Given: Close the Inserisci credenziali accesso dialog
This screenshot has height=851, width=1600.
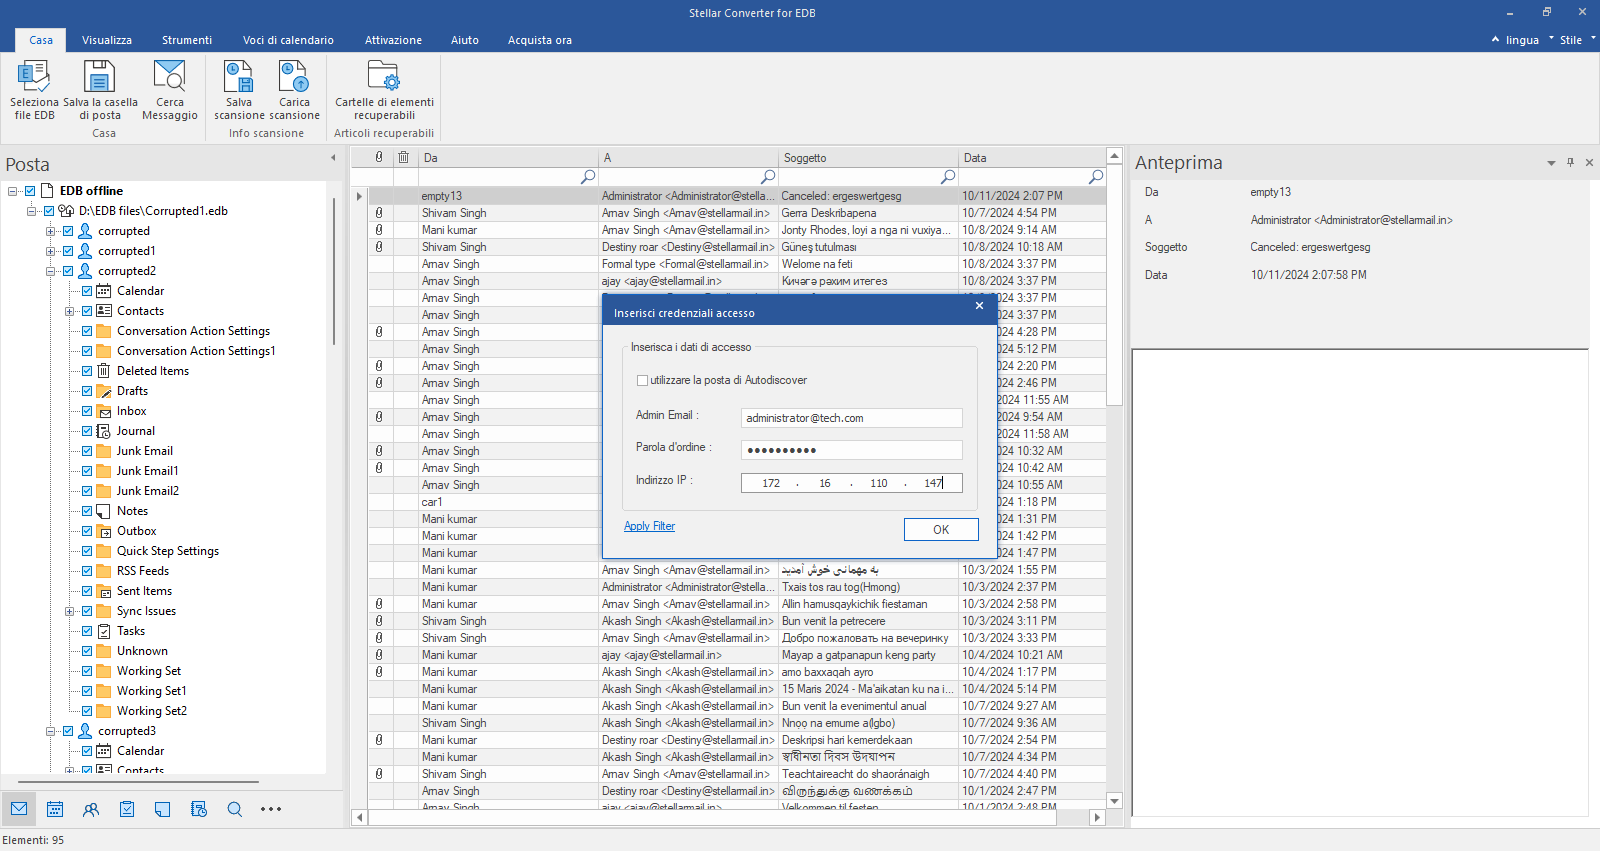Looking at the screenshot, I should tap(979, 306).
